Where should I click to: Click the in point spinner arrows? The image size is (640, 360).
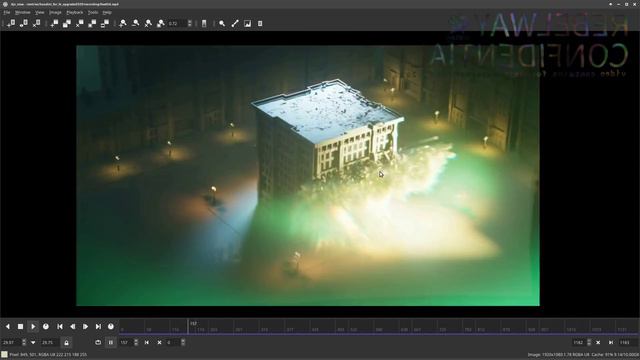[183, 342]
